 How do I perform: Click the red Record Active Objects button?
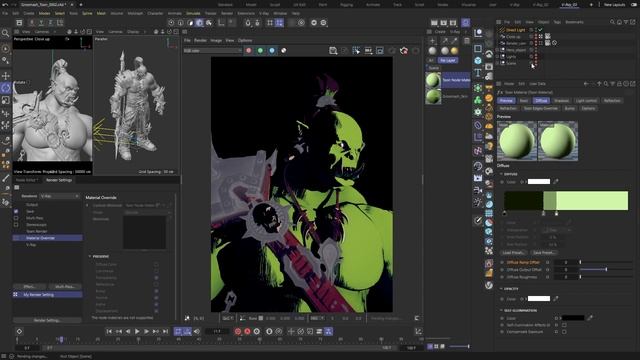[238, 331]
